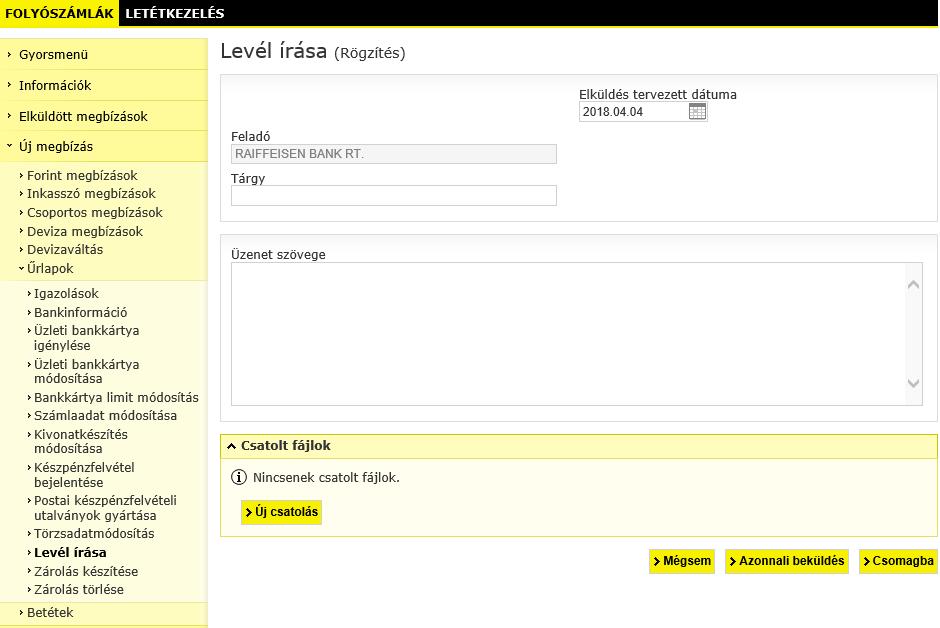Open the Igazolások form
940x628 pixels.
click(x=66, y=294)
